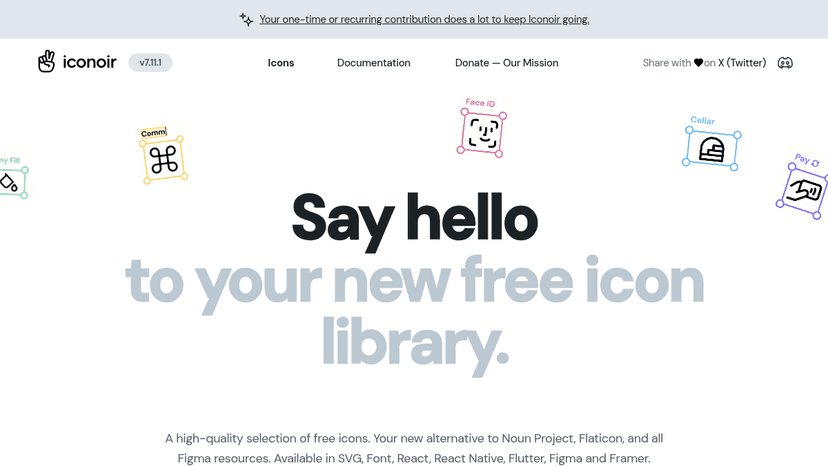Share on X (Twitter) link

741,63
